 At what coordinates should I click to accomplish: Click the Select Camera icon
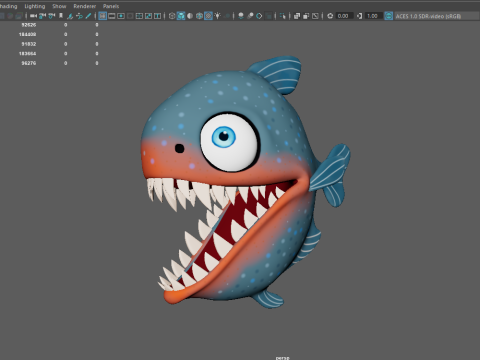[x=33, y=16]
